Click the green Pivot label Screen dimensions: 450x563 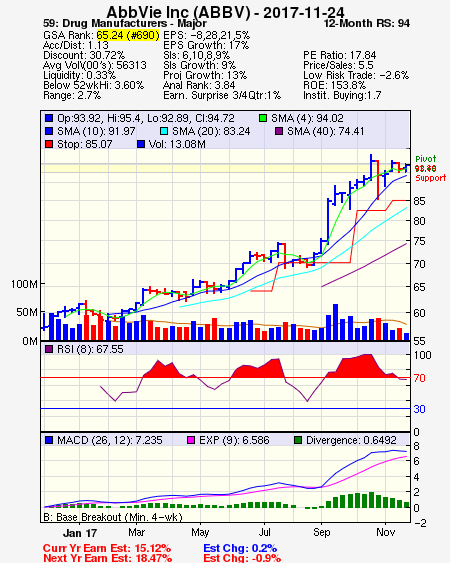(426, 159)
